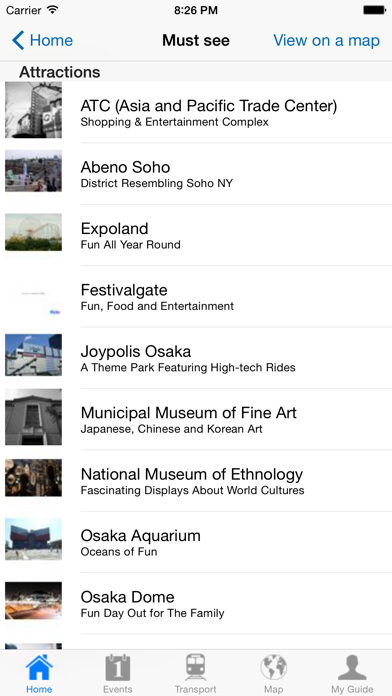The image size is (392, 696).
Task: Open the Abeno Soho attraction
Action: tap(196, 174)
